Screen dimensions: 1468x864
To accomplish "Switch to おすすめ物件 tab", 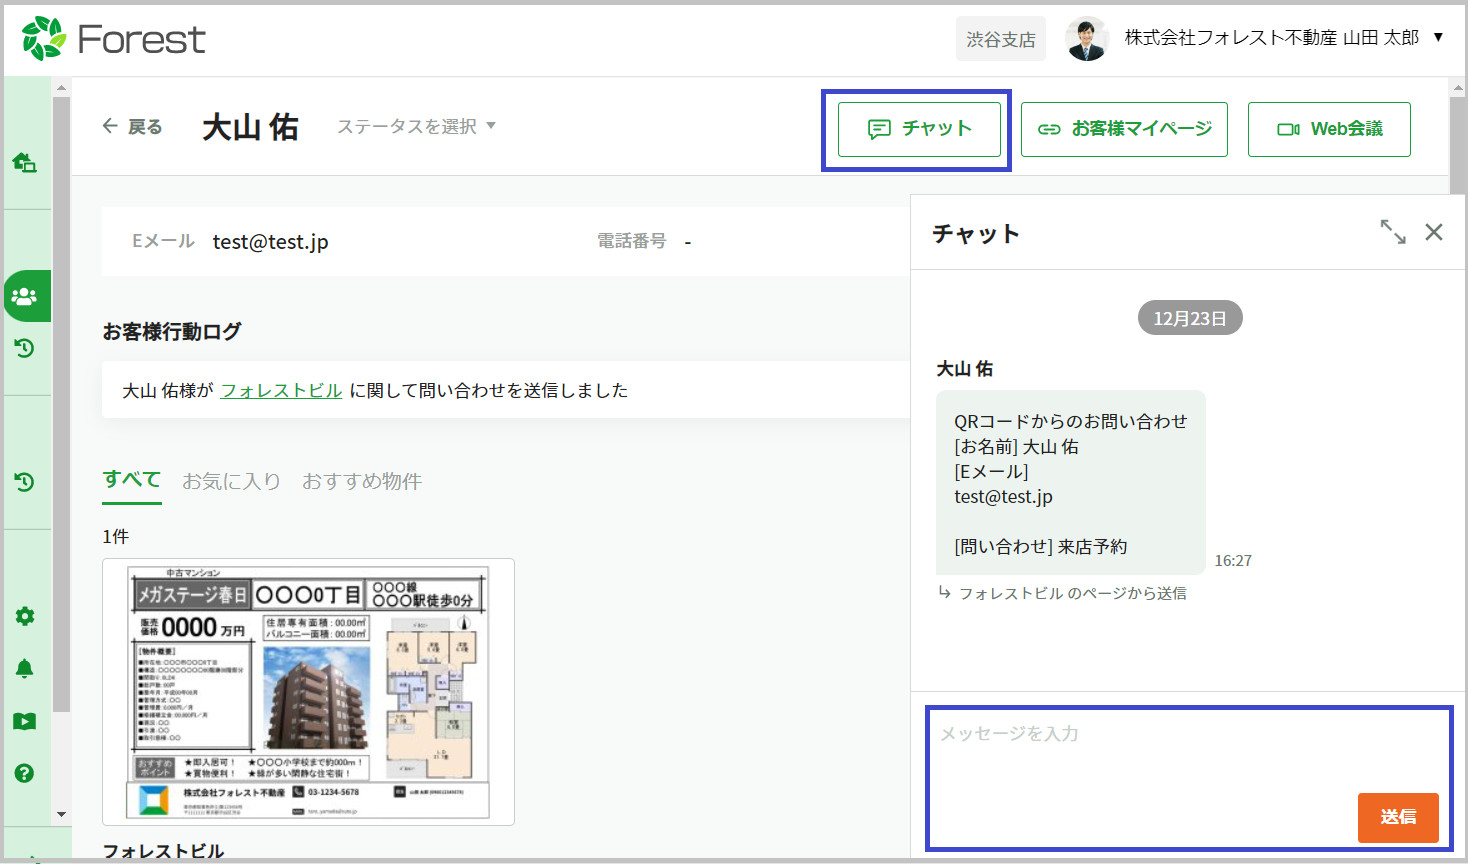I will tap(362, 481).
